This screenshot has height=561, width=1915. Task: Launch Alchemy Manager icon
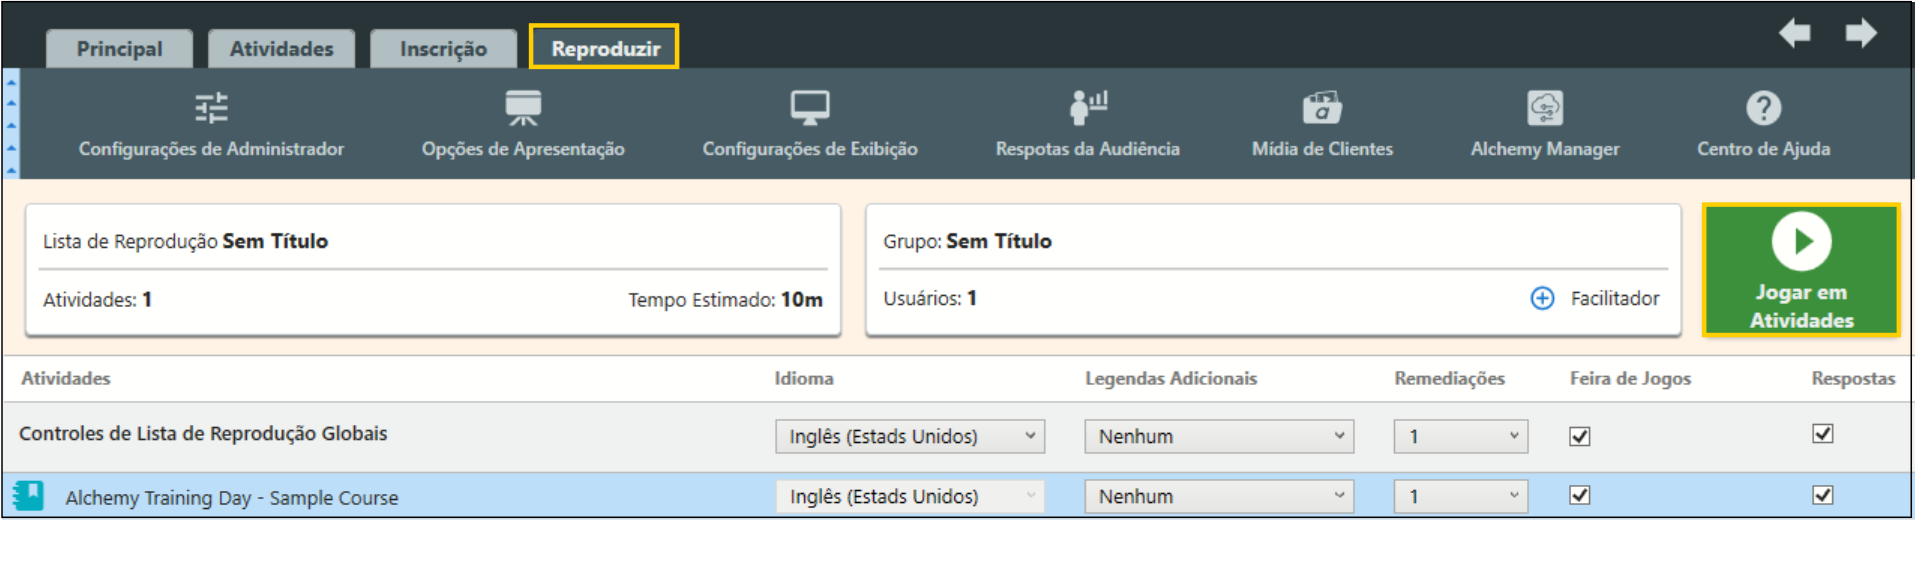[1544, 108]
